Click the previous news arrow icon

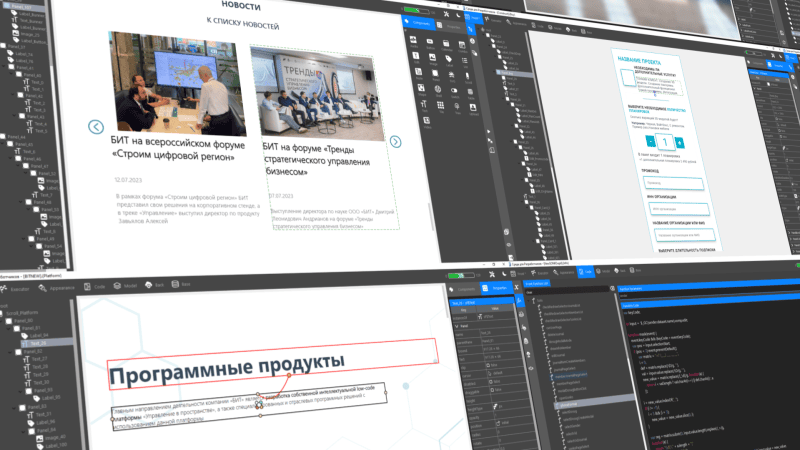click(96, 126)
